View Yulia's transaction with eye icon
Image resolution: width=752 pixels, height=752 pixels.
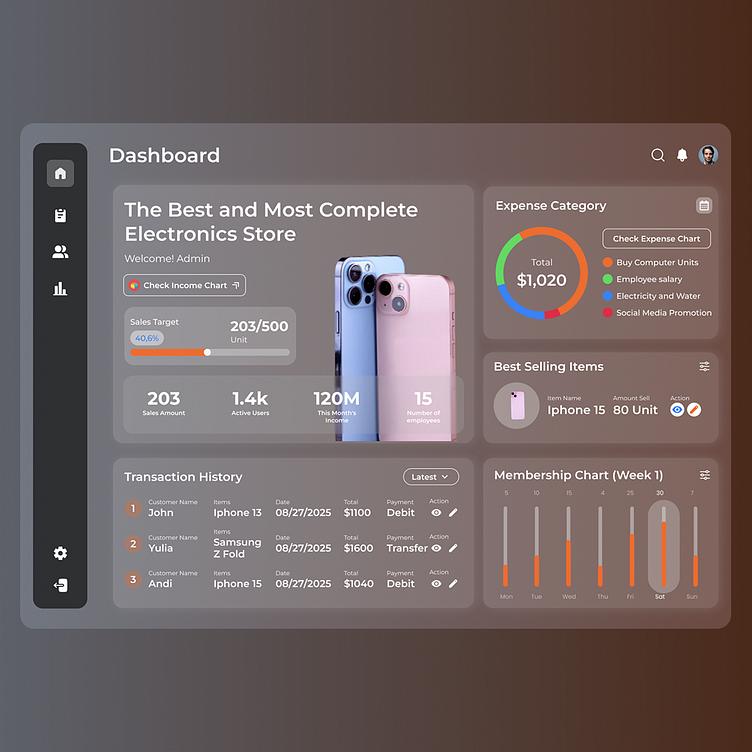[436, 548]
